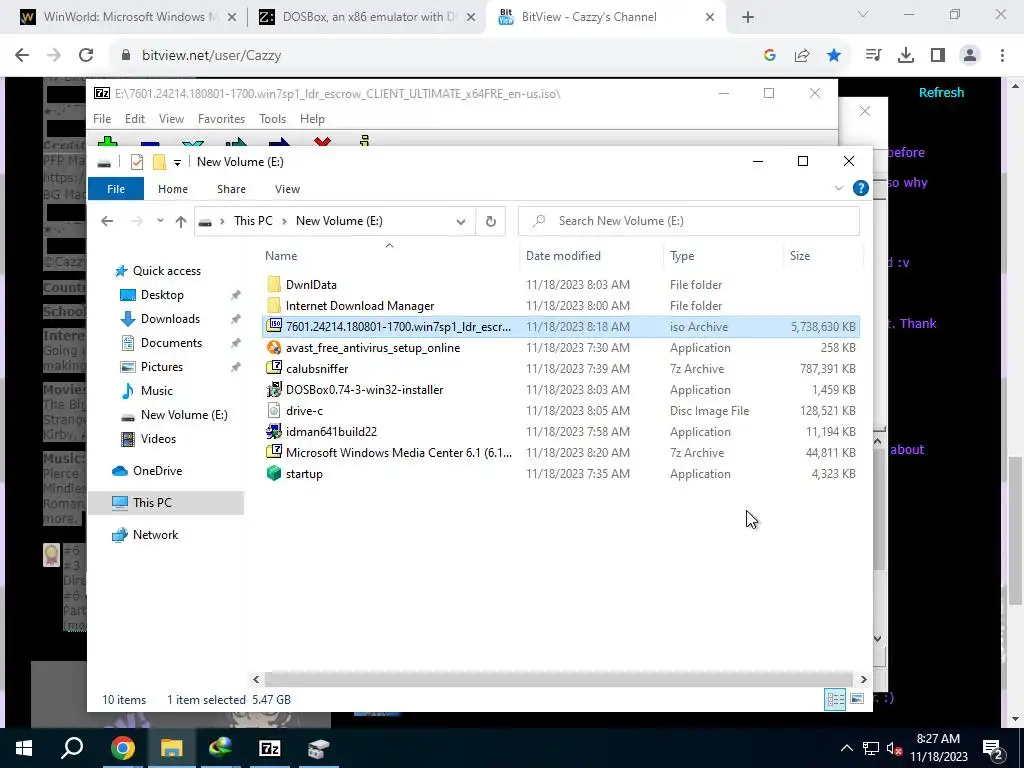Expand the address bar history dropdown
This screenshot has width=1024, height=768.
point(460,221)
